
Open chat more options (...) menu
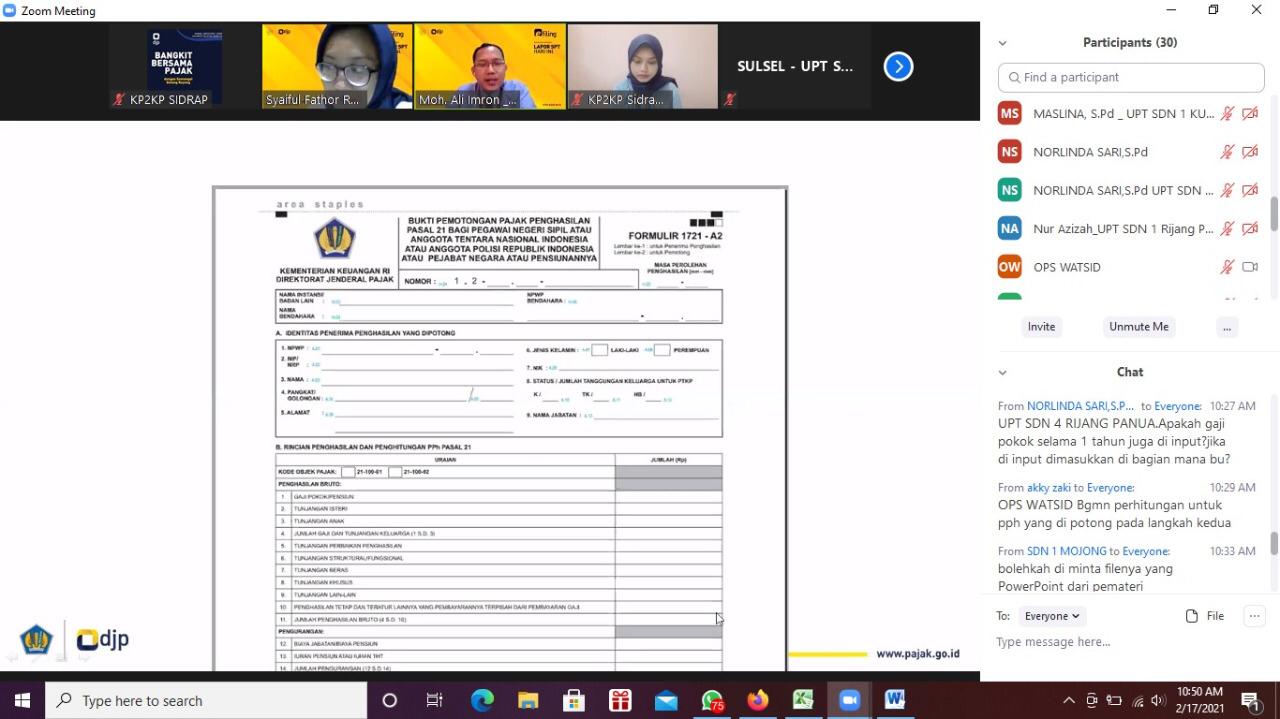pos(1254,616)
